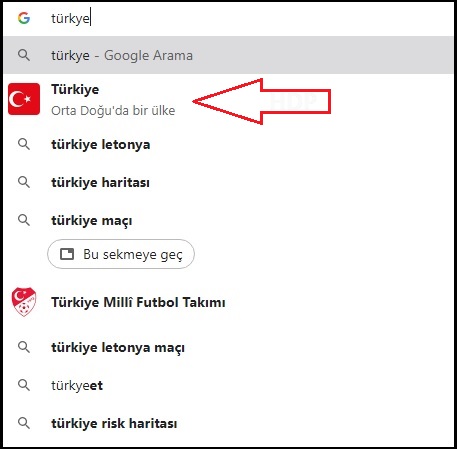
Task: Click the Google logo icon in address bar
Action: pyautogui.click(x=24, y=18)
